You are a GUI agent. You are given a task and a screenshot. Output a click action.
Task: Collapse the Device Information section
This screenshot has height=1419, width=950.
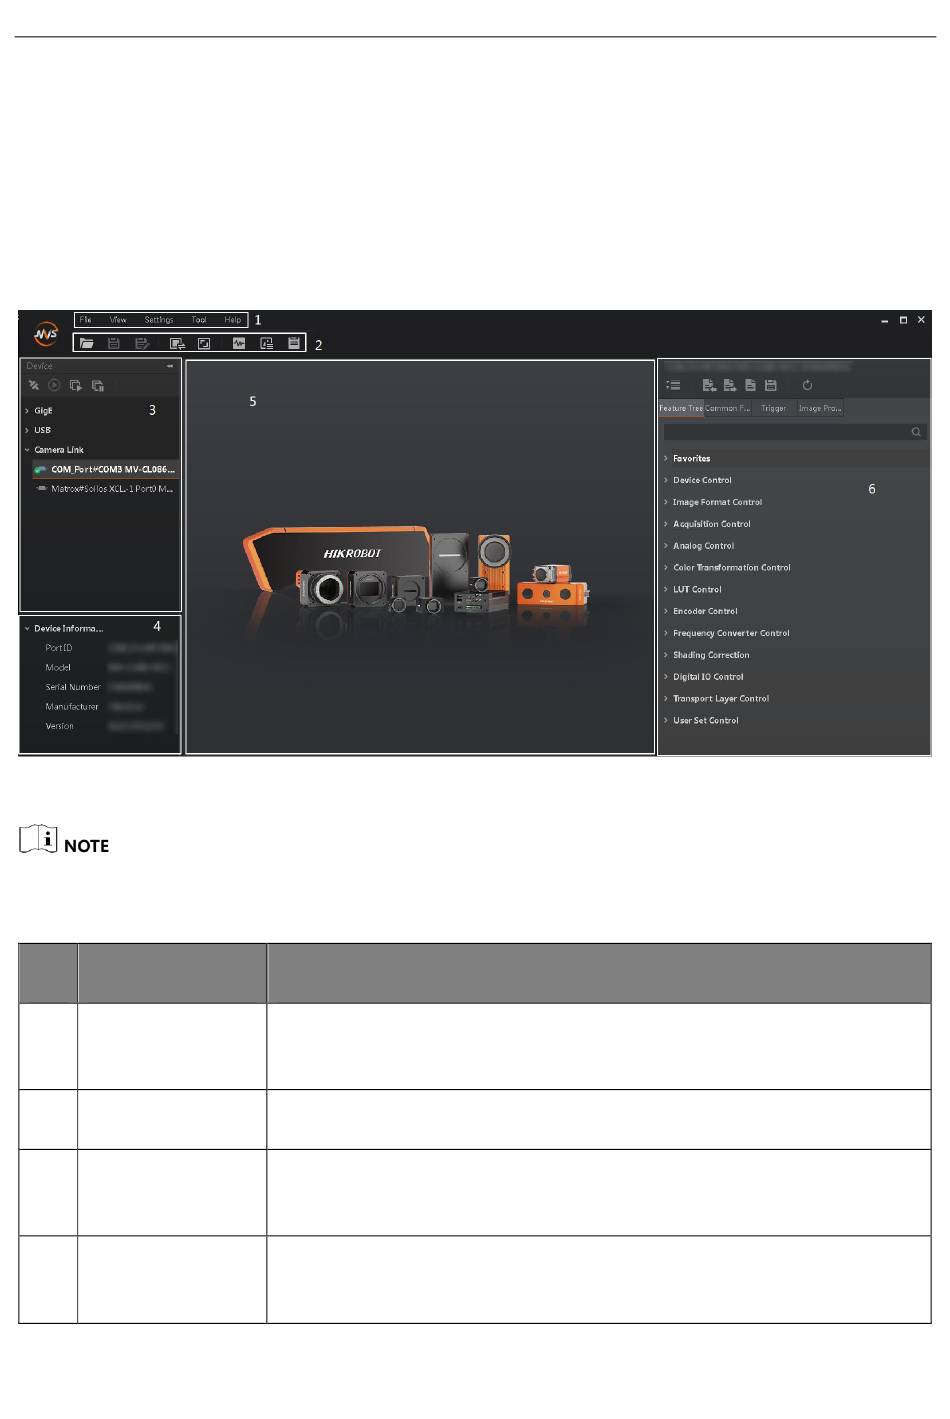tap(27, 629)
